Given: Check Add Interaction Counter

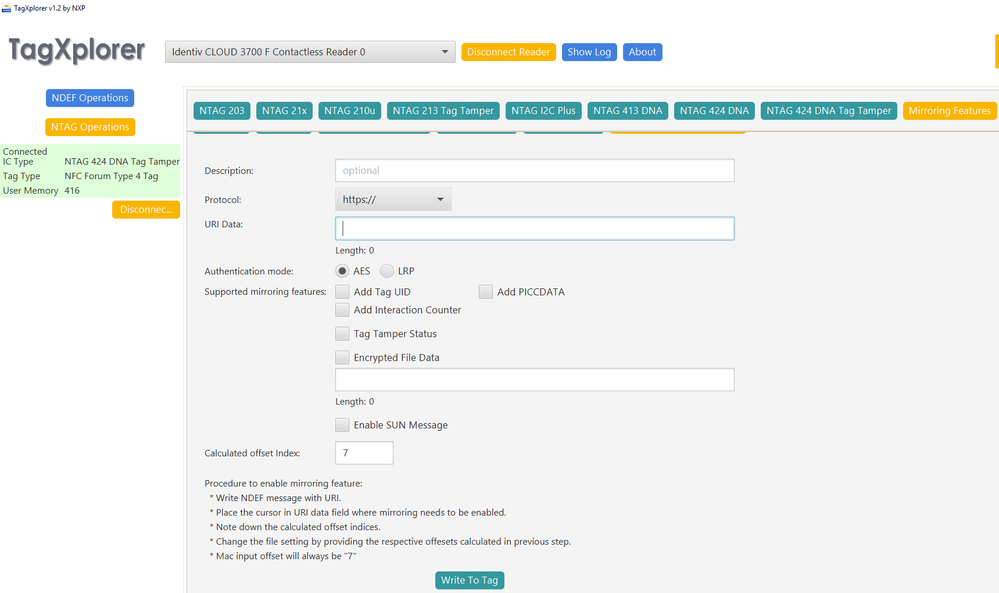Looking at the screenshot, I should coord(342,310).
